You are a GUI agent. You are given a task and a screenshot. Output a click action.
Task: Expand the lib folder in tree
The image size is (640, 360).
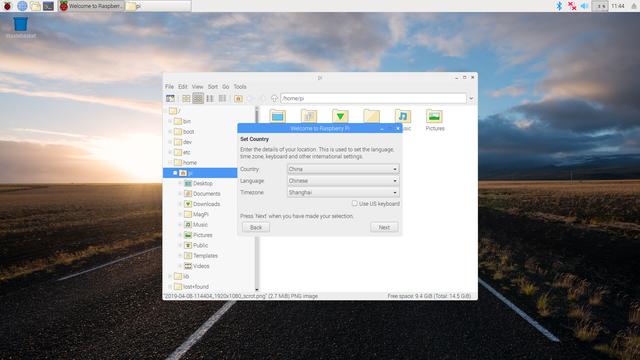click(x=170, y=276)
